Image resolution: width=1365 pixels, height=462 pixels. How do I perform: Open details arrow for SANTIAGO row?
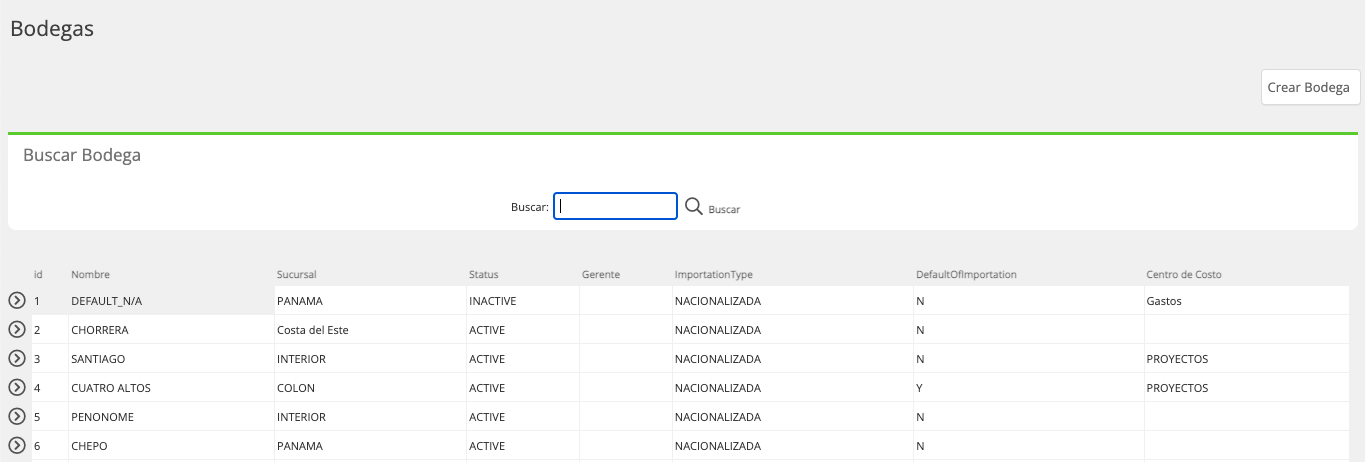(16, 358)
